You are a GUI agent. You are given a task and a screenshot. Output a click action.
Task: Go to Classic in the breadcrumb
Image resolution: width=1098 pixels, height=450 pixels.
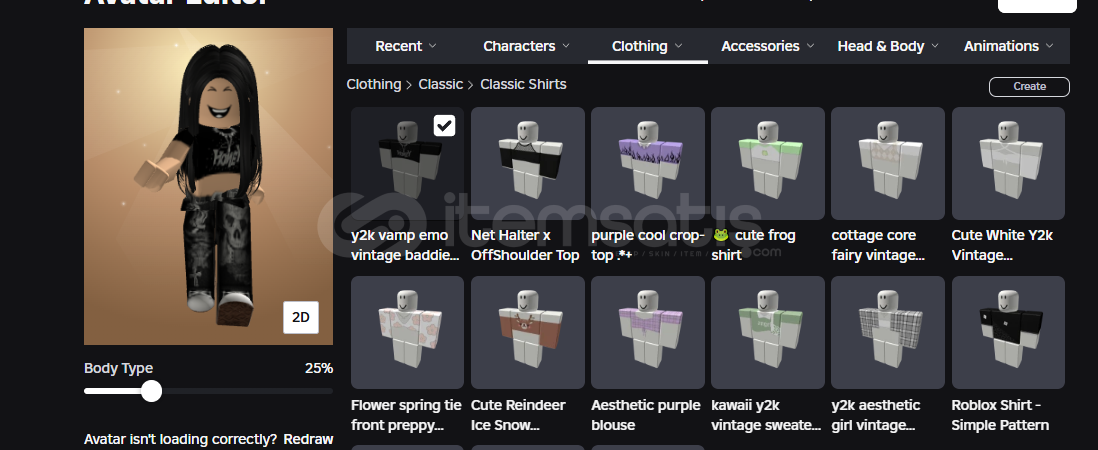pos(440,84)
